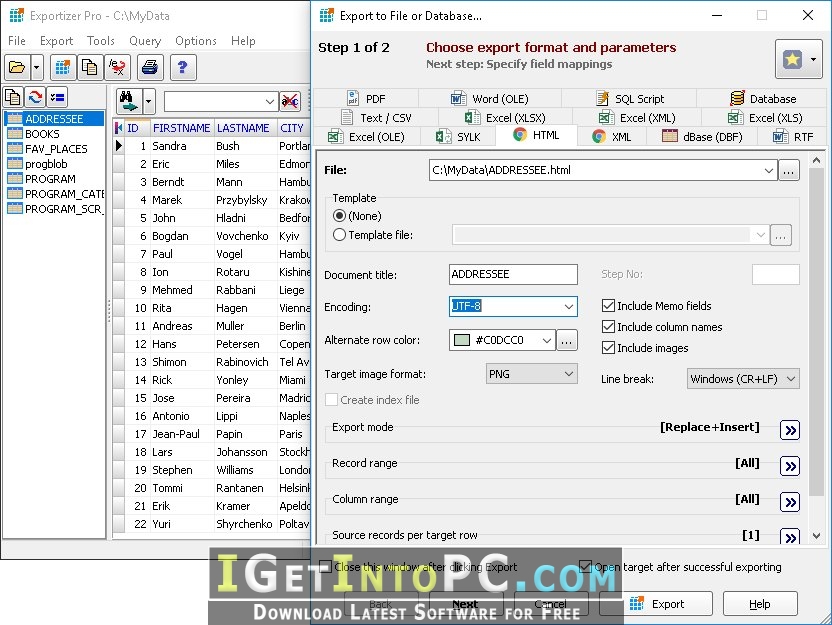Check Close this window after clicking Export
The height and width of the screenshot is (625, 832).
(x=325, y=567)
